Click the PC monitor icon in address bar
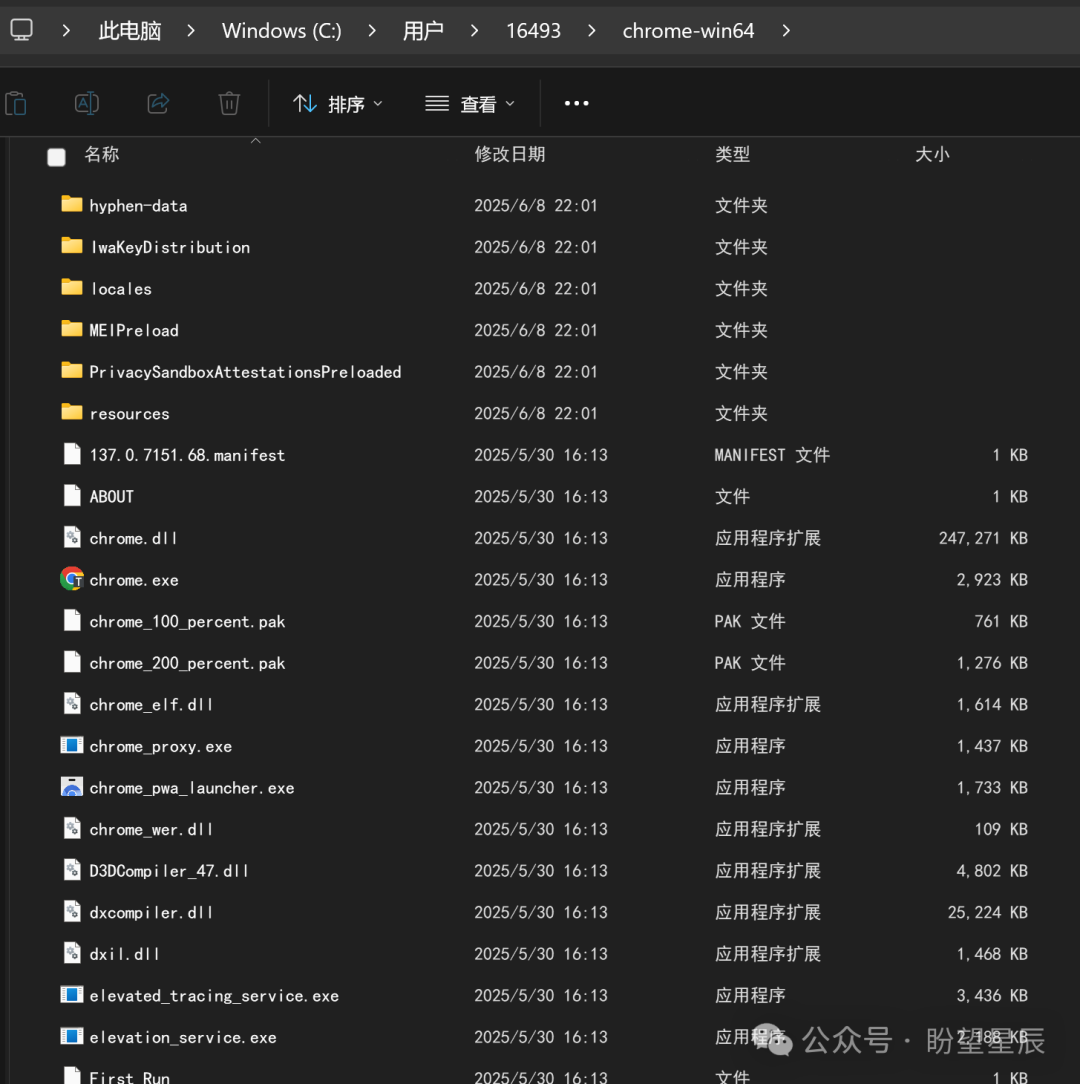The height and width of the screenshot is (1084, 1080). click(21, 30)
